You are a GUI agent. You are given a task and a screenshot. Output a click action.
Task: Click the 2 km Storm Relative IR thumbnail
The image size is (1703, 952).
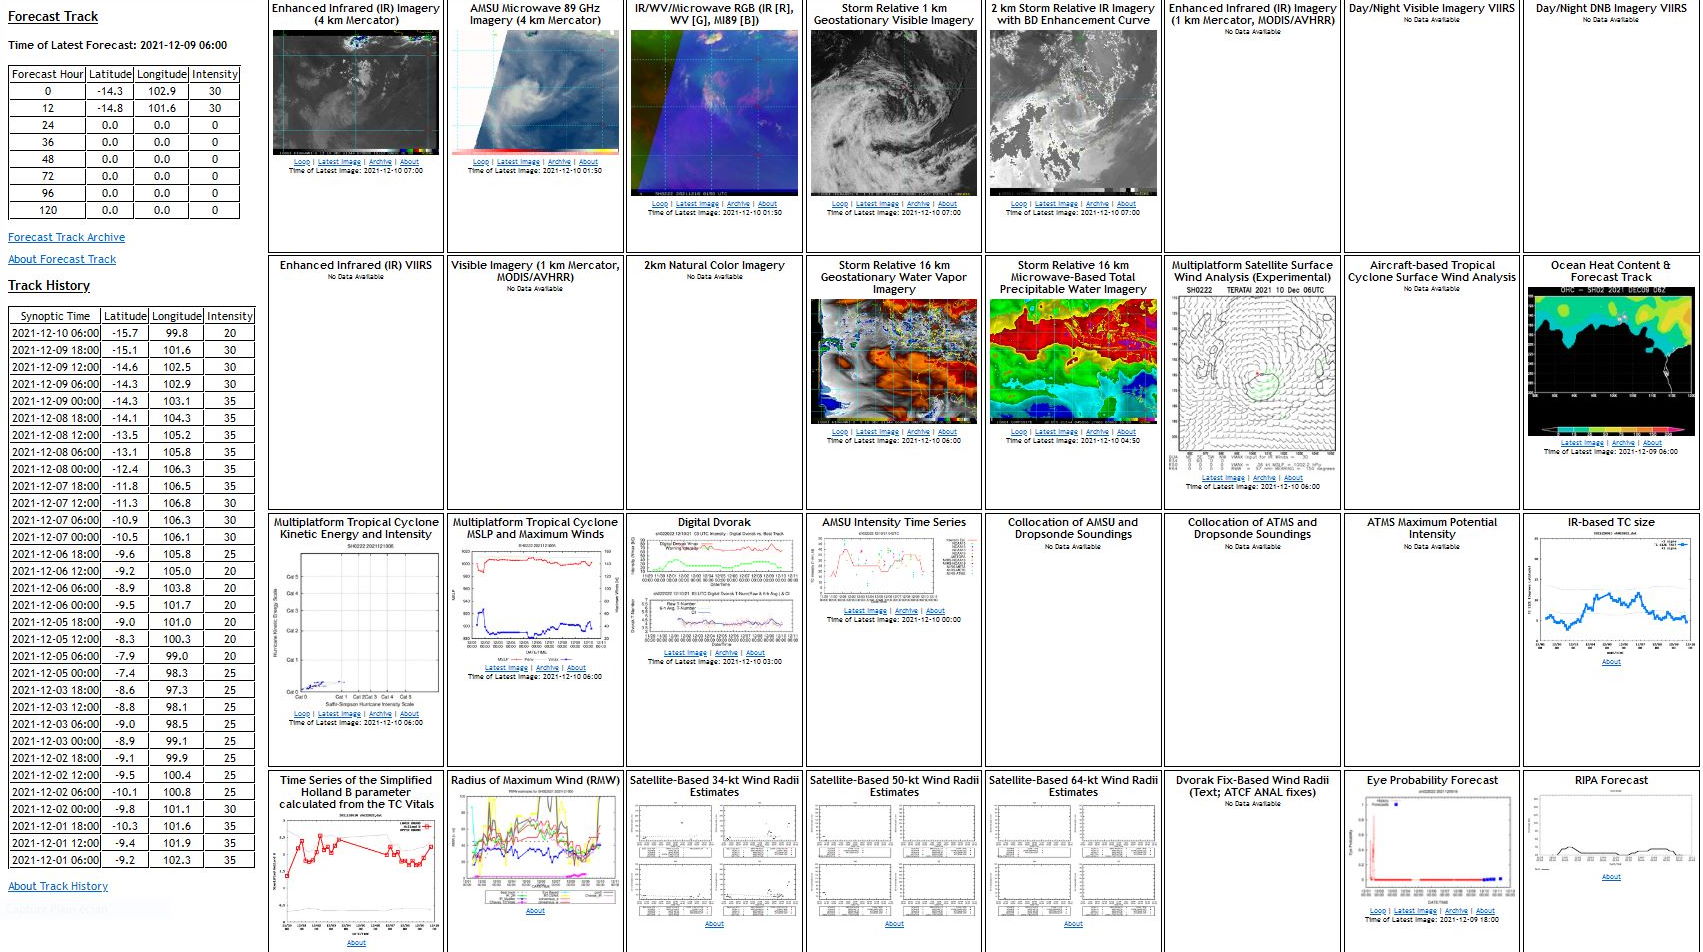(x=1072, y=110)
